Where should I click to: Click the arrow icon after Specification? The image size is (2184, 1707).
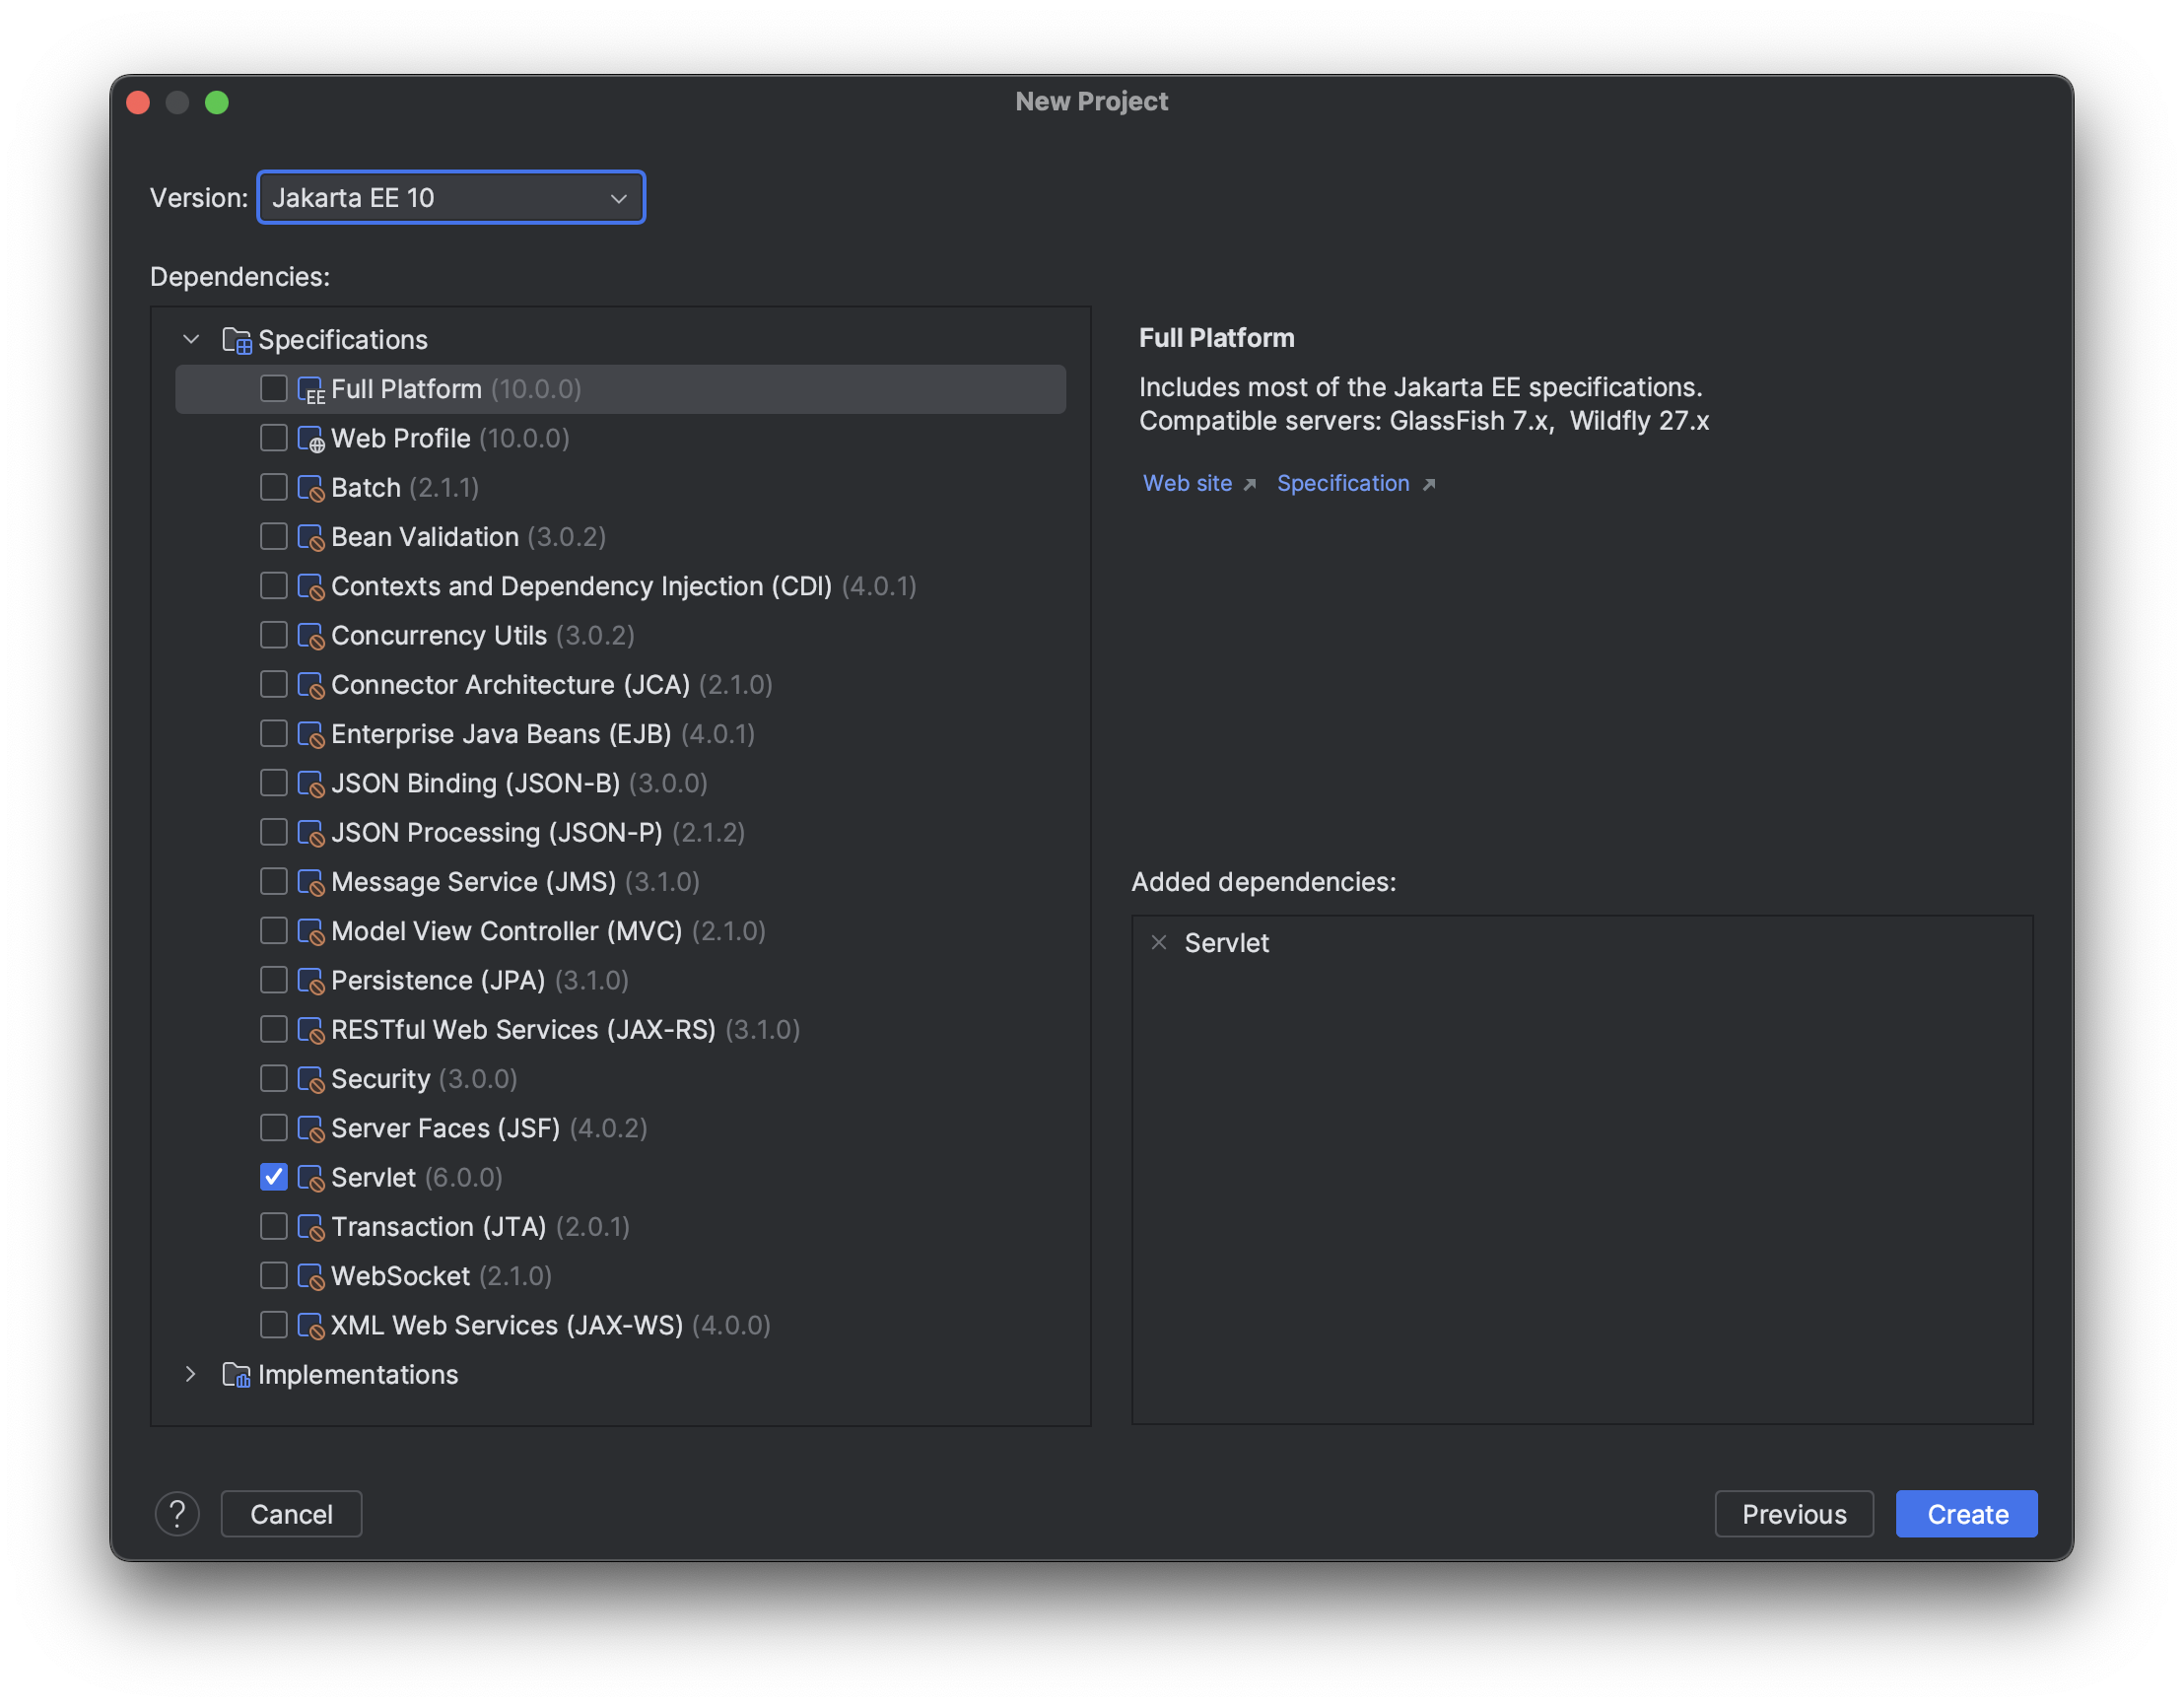click(1429, 484)
